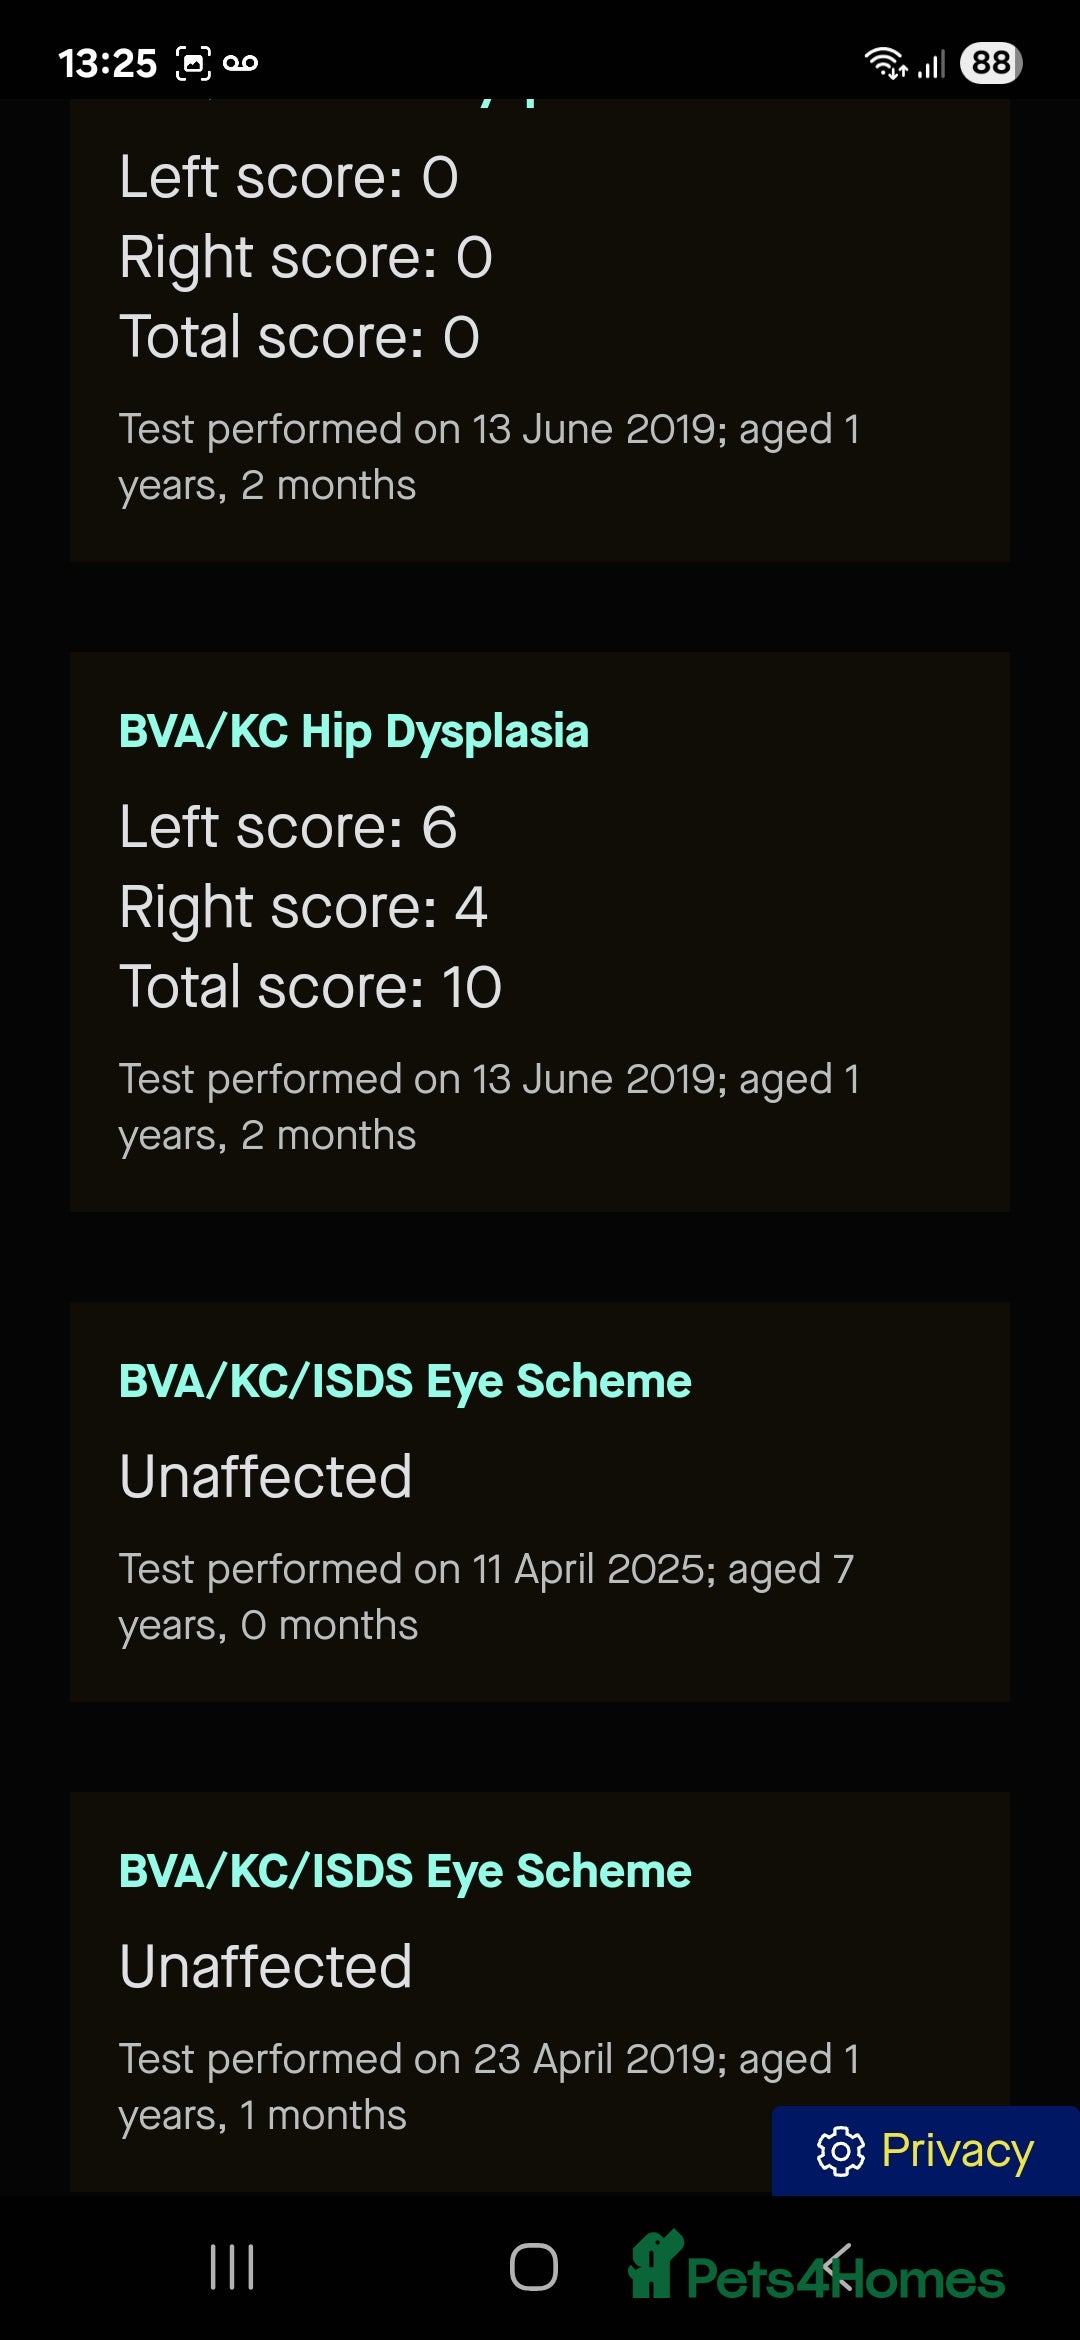This screenshot has height=2340, width=1080.
Task: Tap the Android home button icon
Action: click(x=534, y=2267)
